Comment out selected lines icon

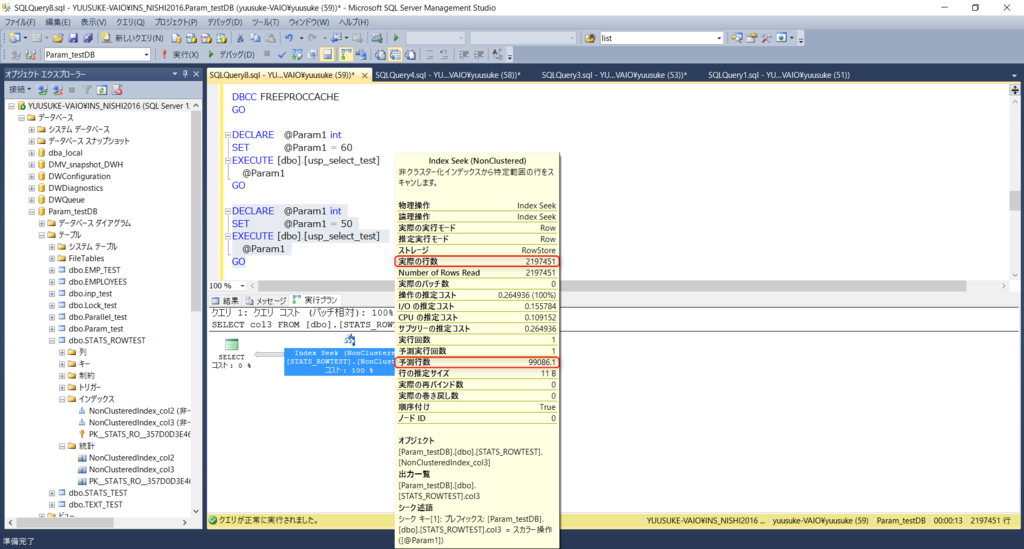click(x=428, y=55)
